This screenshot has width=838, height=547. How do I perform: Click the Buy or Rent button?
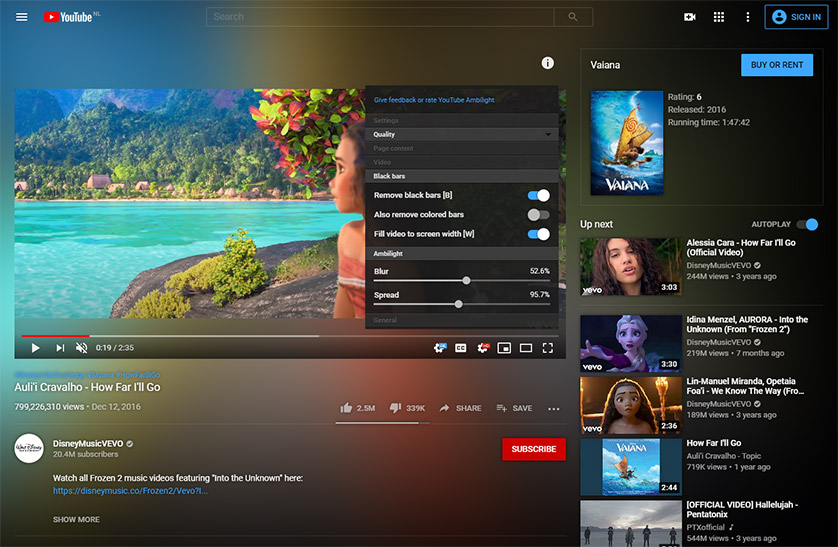click(777, 65)
